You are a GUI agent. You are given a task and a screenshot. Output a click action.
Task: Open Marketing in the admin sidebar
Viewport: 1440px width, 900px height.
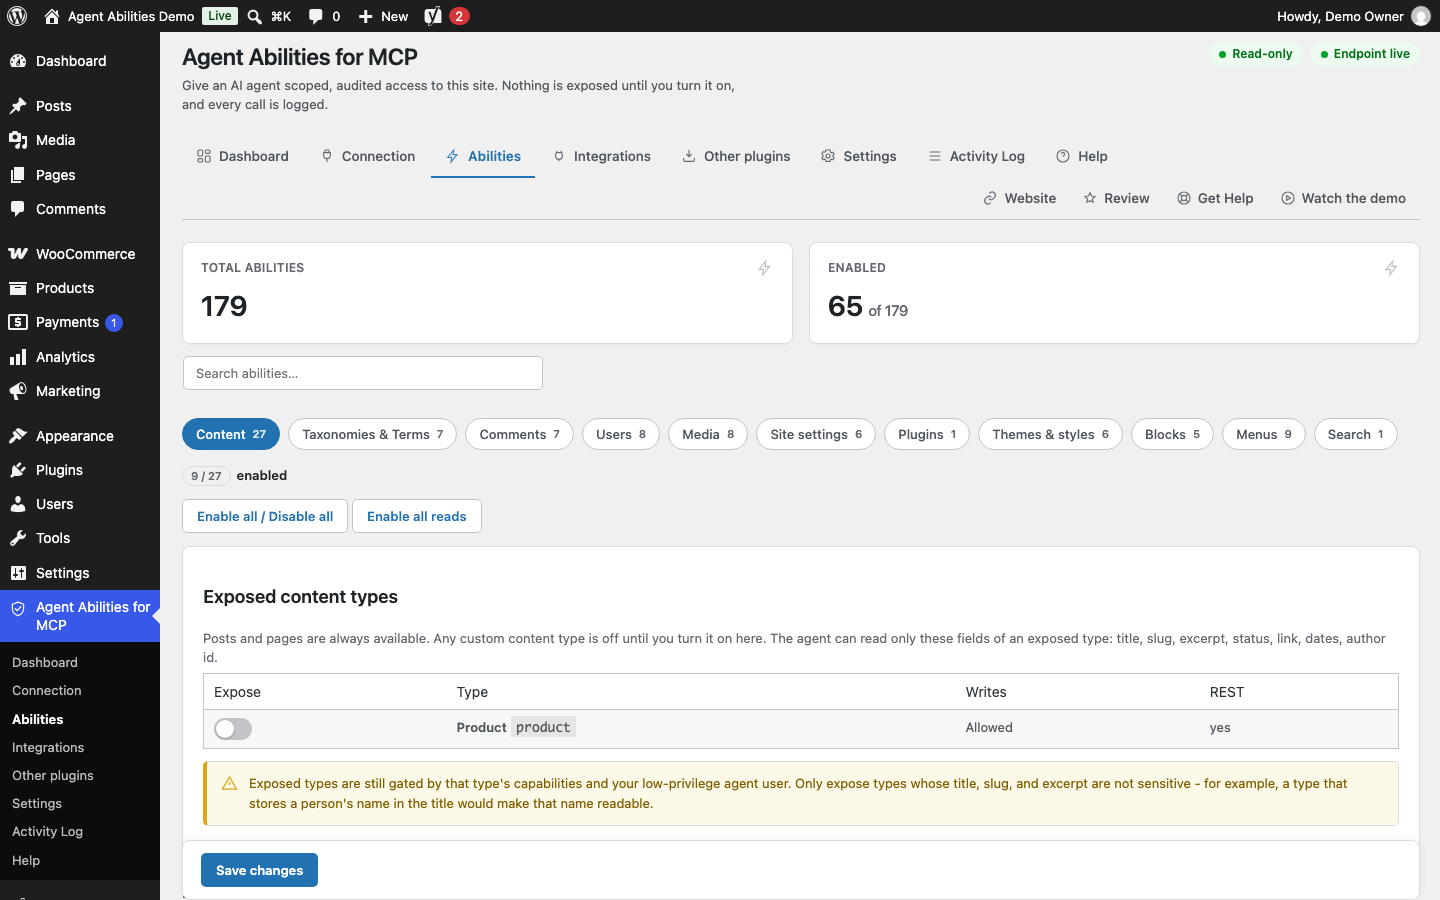tap(80, 391)
